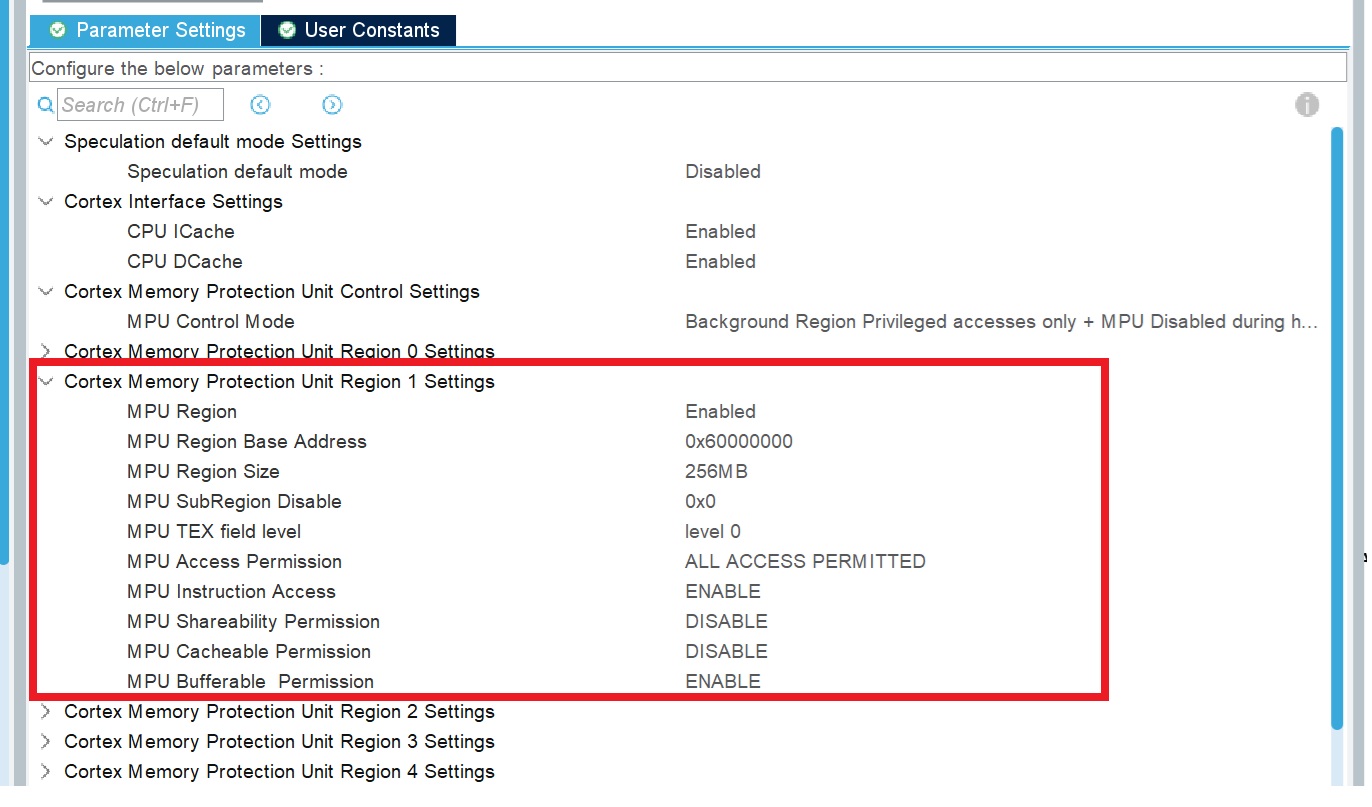This screenshot has height=807, width=1372.
Task: Change MPU Region Enabled value
Action: [720, 411]
